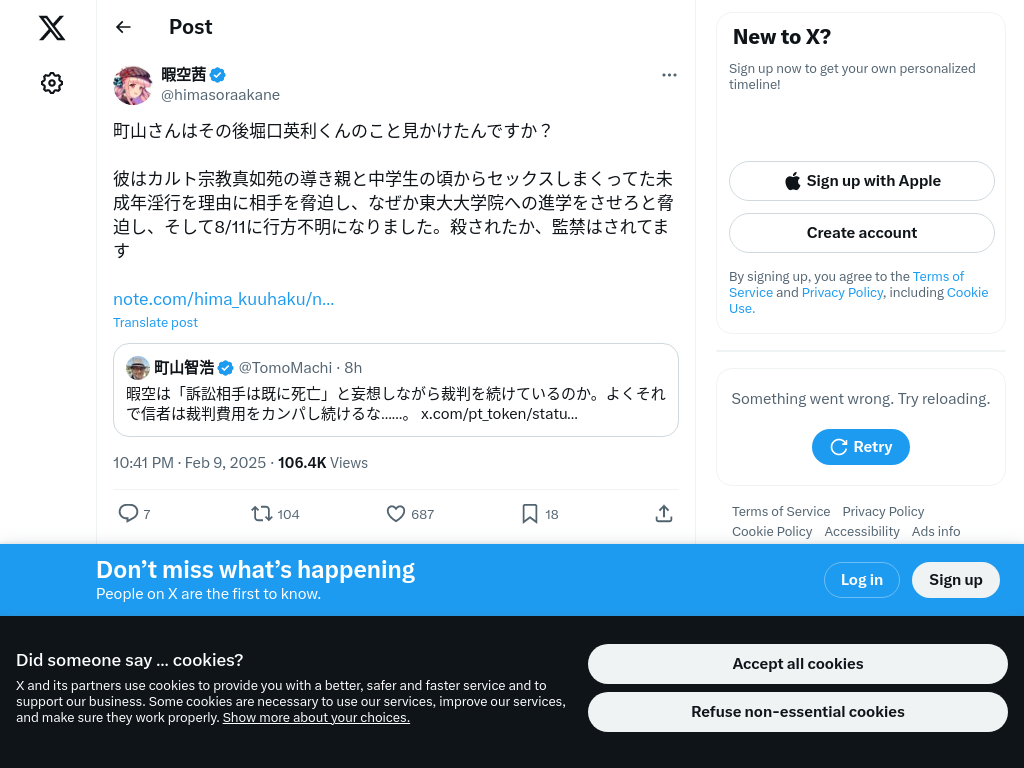The width and height of the screenshot is (1024, 768).
Task: Open the note.com/hima_kuuhaku link
Action: click(223, 299)
